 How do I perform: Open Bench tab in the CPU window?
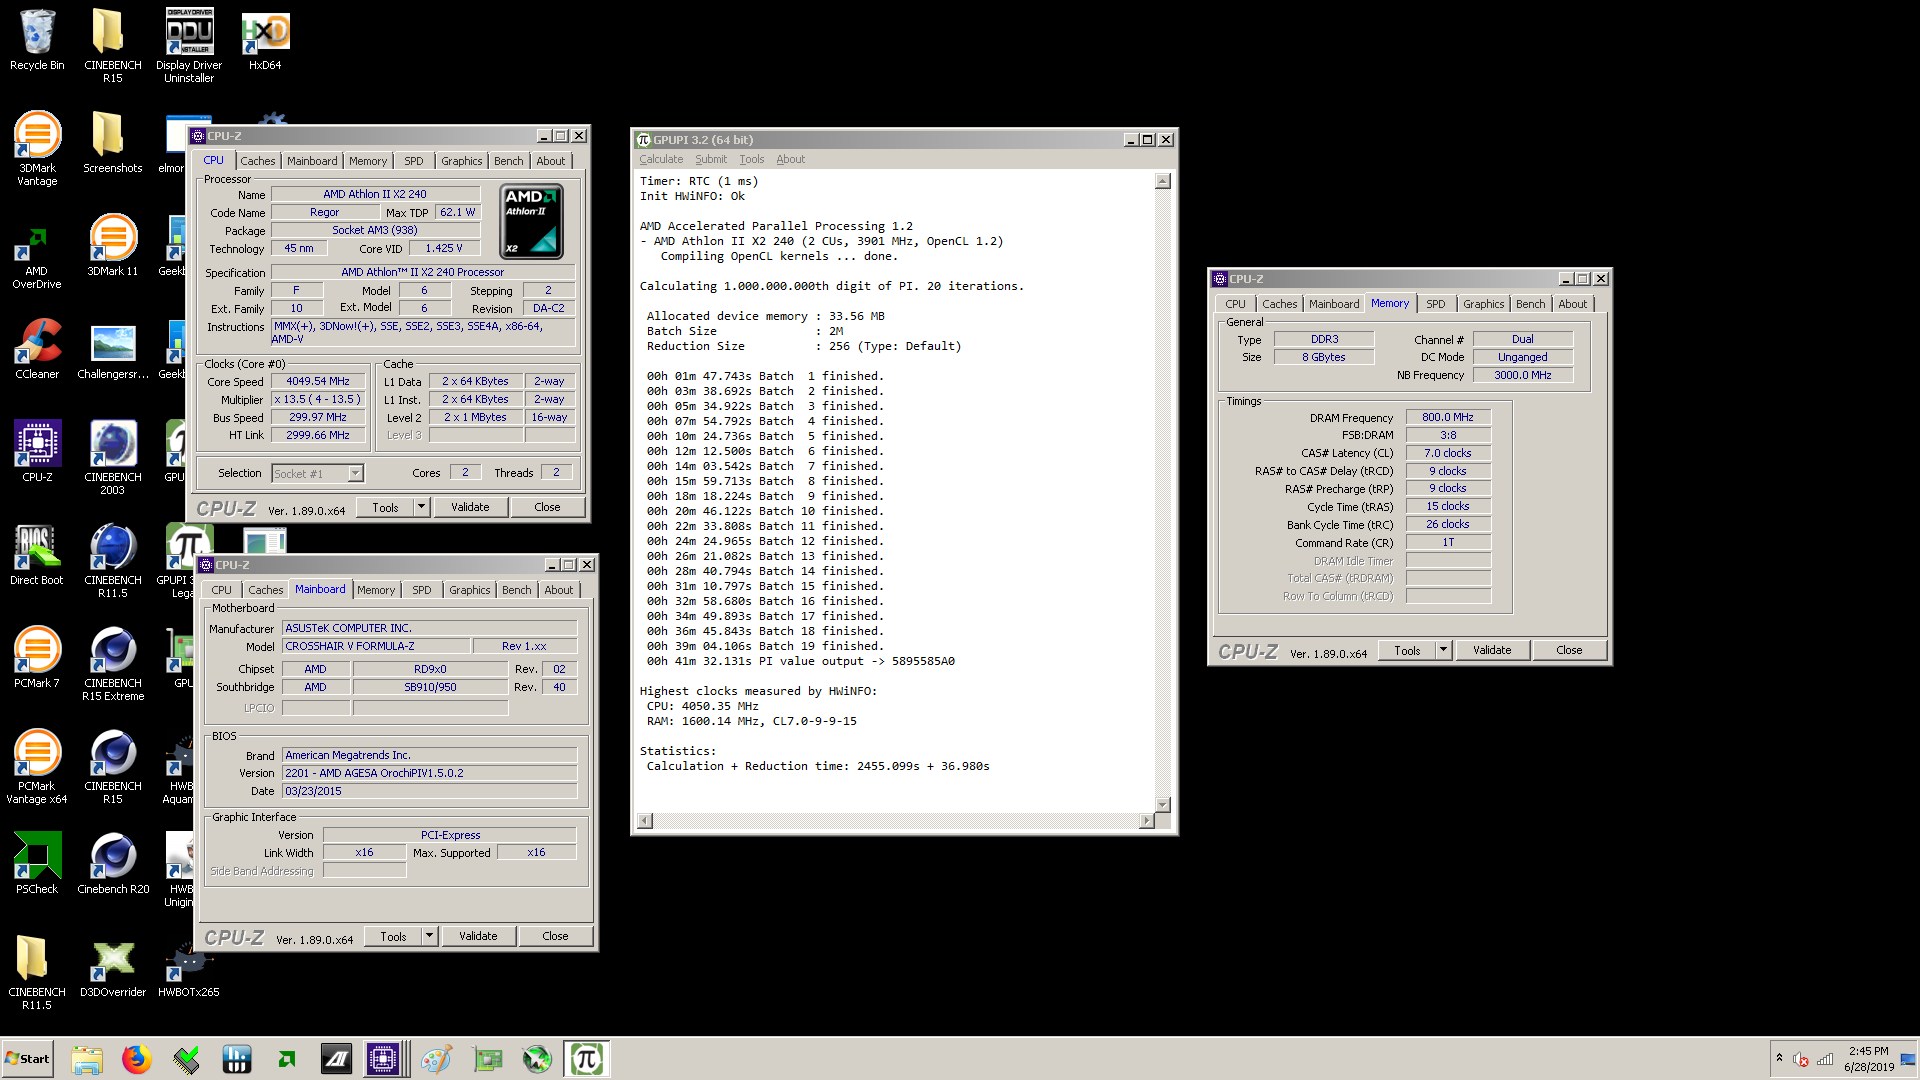[x=508, y=161]
